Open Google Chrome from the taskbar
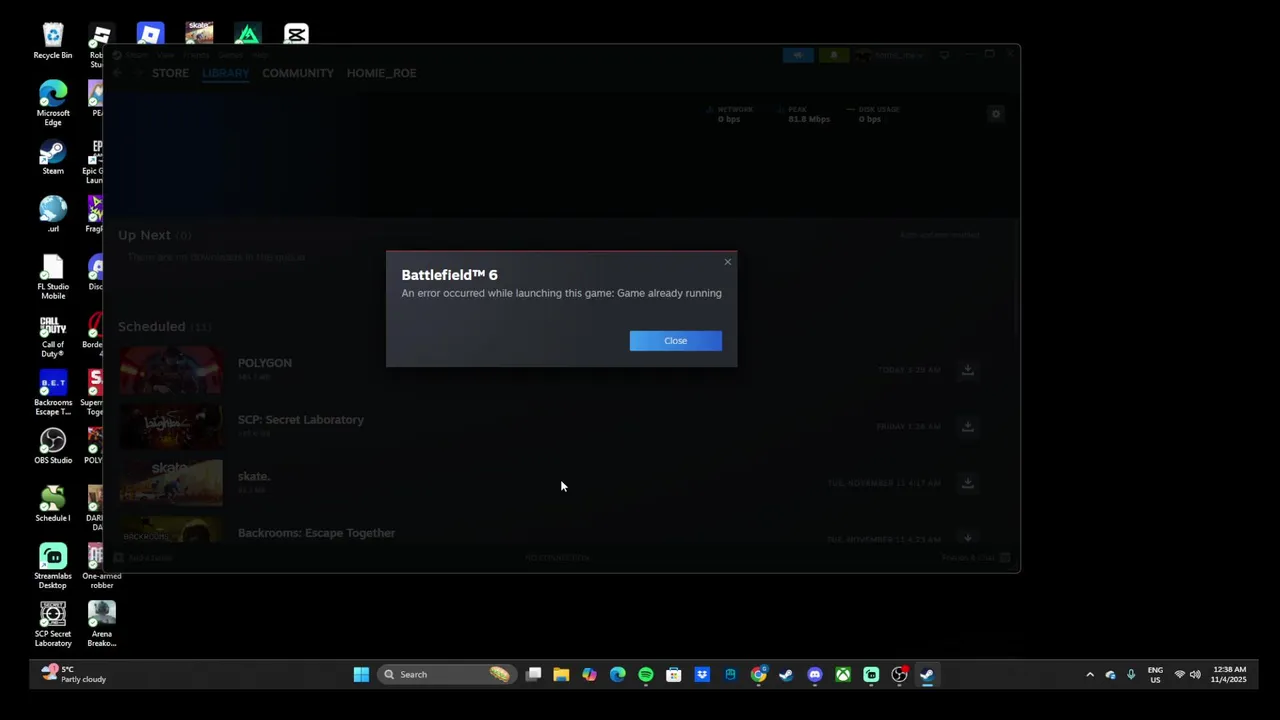The image size is (1280, 720). pyautogui.click(x=759, y=675)
